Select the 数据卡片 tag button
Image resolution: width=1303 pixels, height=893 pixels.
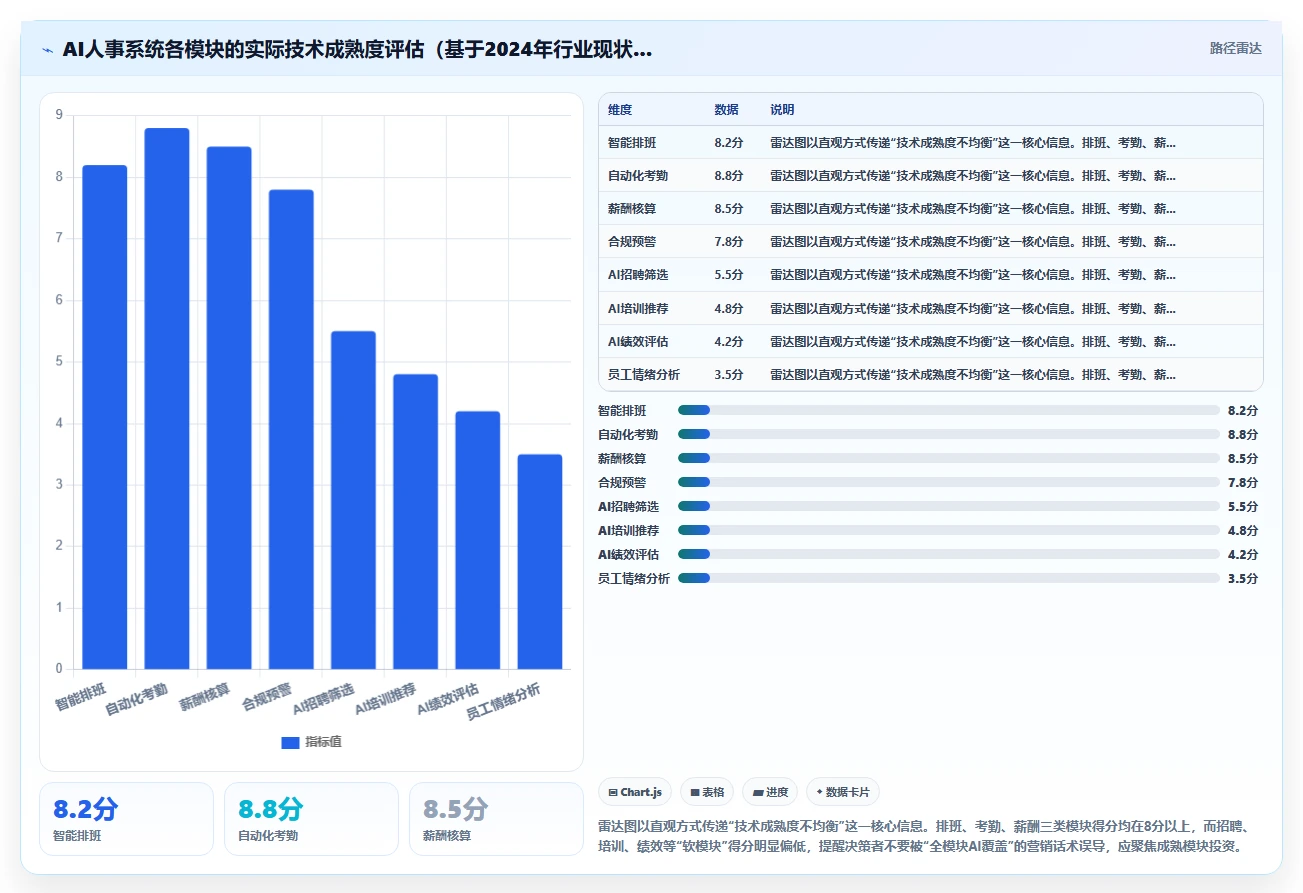pyautogui.click(x=842, y=792)
